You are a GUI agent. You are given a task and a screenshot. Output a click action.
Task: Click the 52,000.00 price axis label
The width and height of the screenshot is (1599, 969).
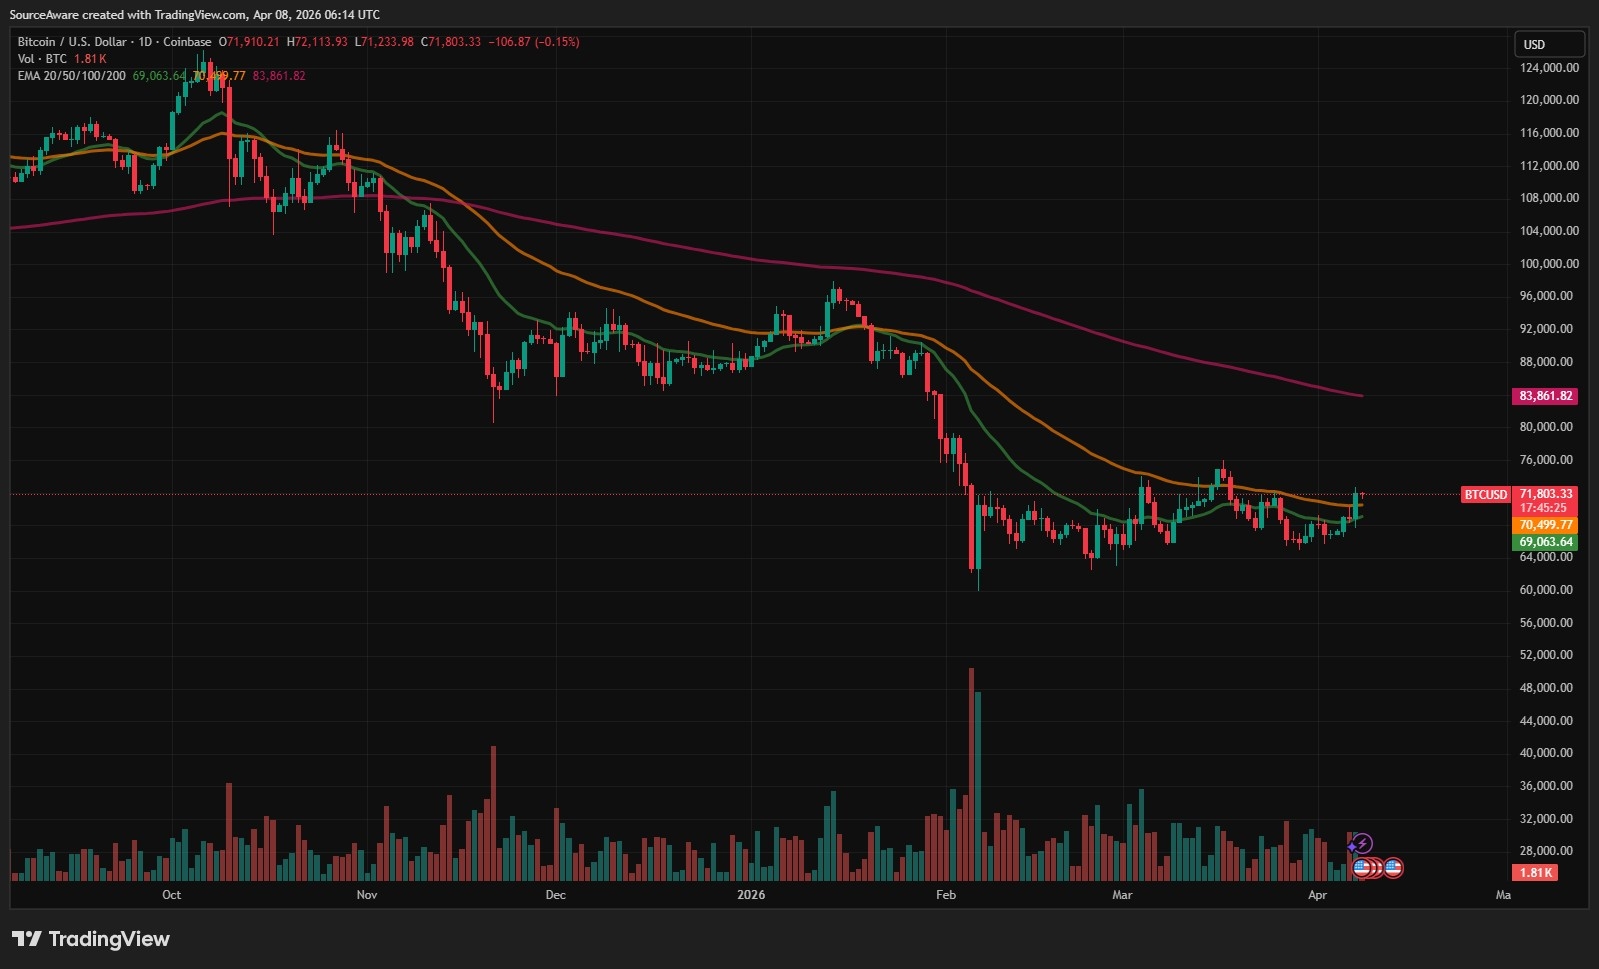click(x=1546, y=655)
